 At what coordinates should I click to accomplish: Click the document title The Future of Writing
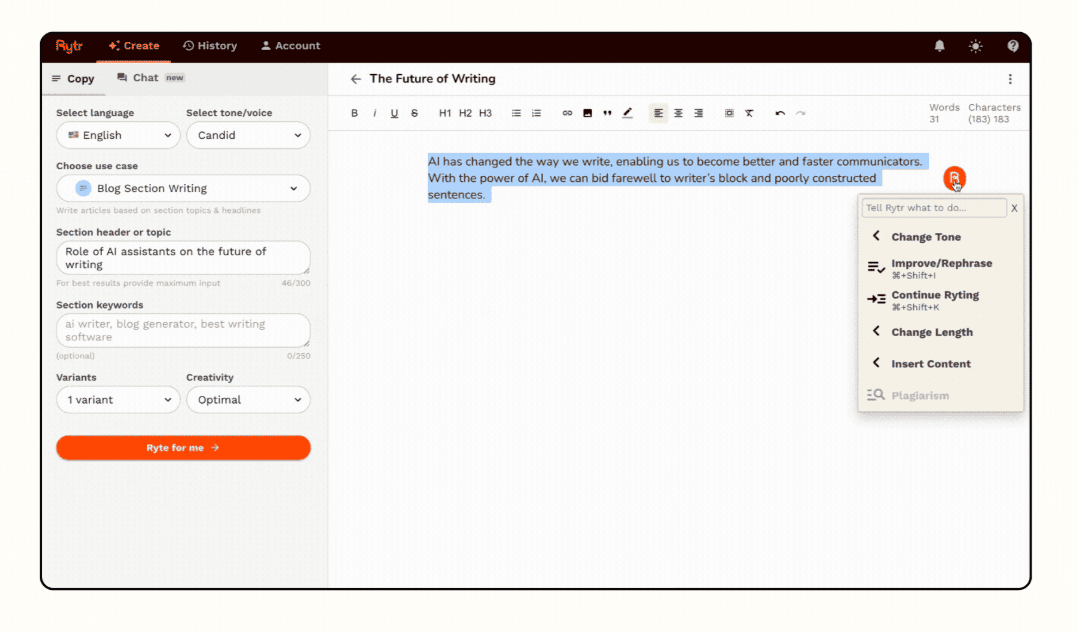[432, 79]
